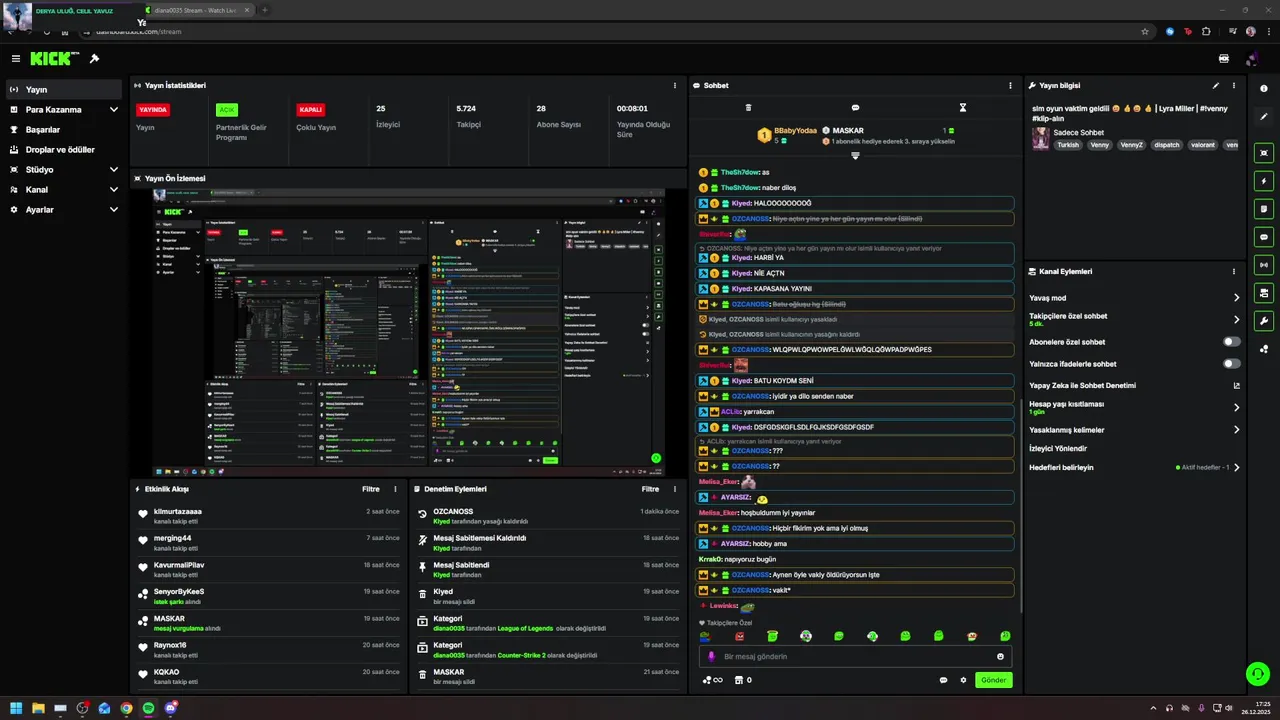1280x720 pixels.
Task: Open Takipçilere özel sohbet options chevron
Action: (1236, 320)
